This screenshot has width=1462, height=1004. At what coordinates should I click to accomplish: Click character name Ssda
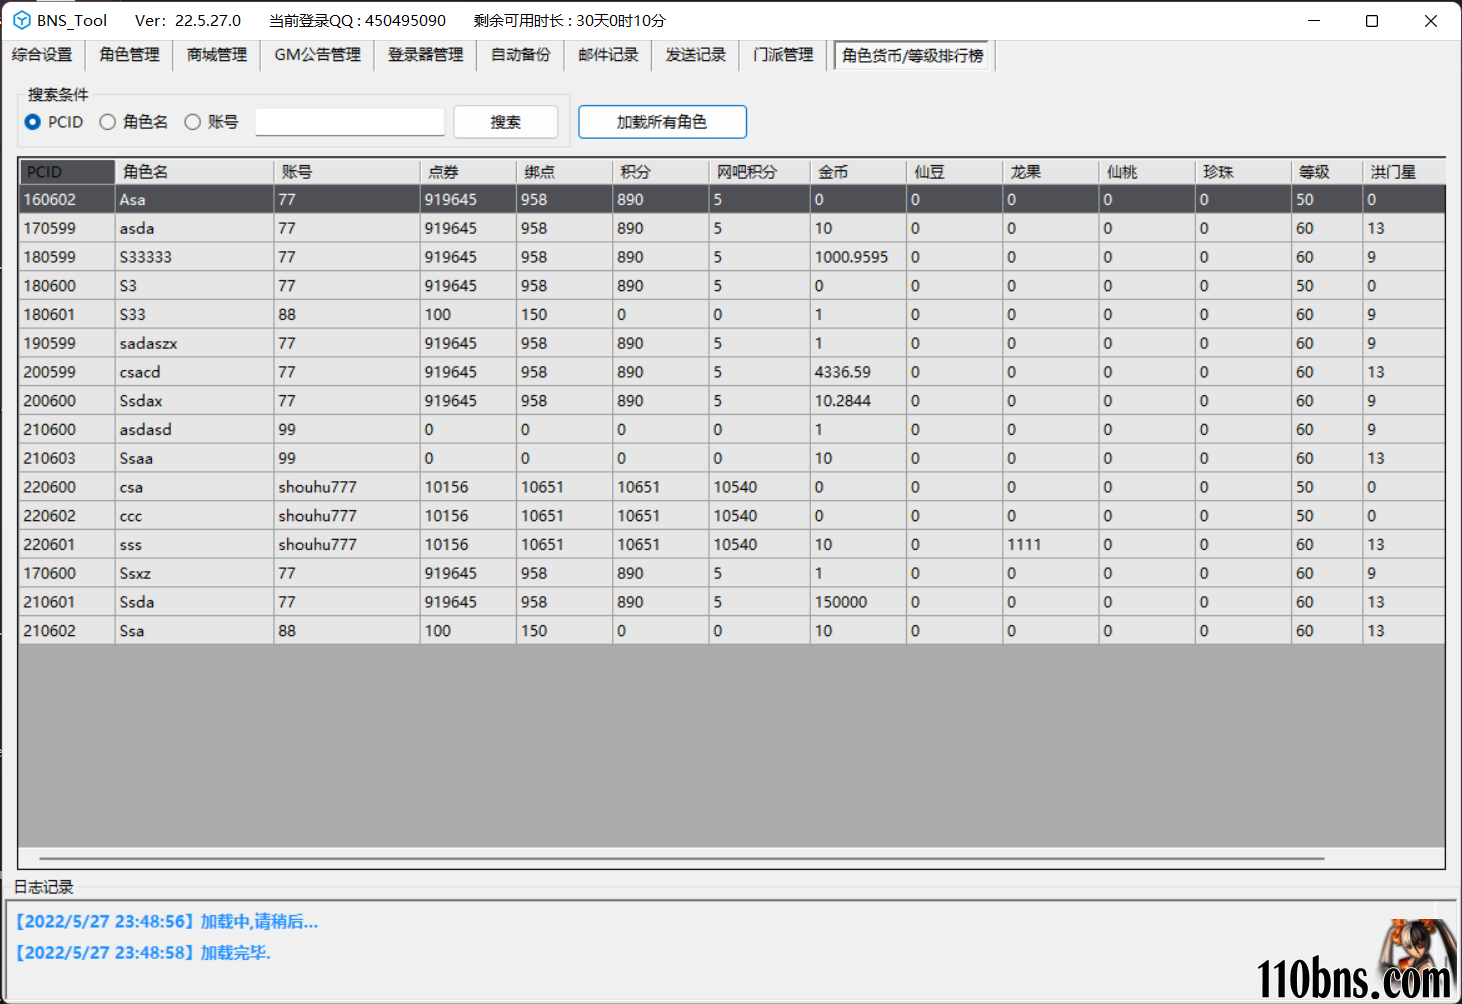pyautogui.click(x=195, y=602)
